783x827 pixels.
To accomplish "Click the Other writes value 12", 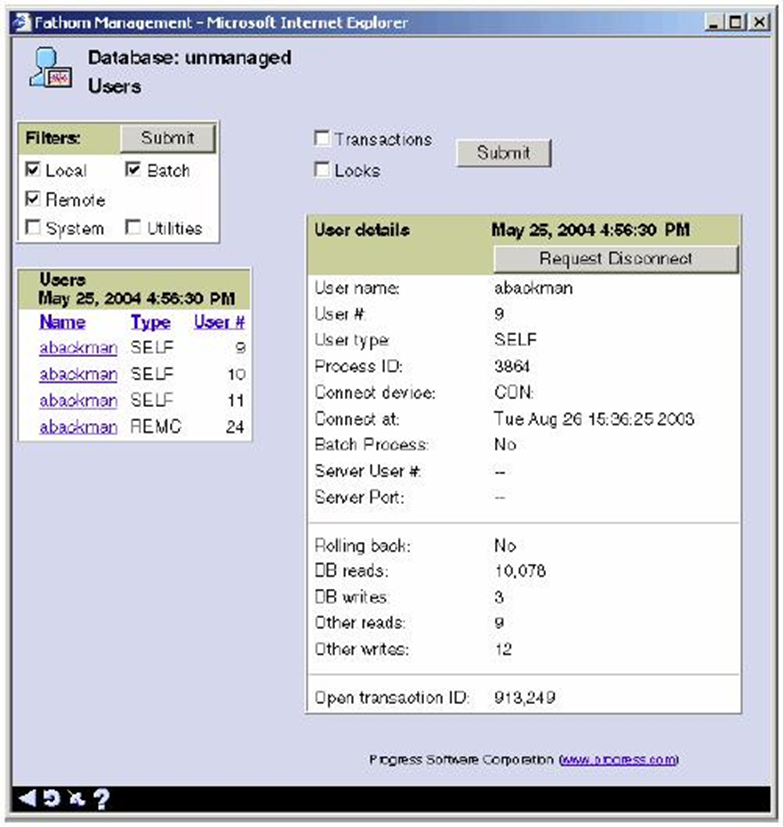I will coord(503,649).
